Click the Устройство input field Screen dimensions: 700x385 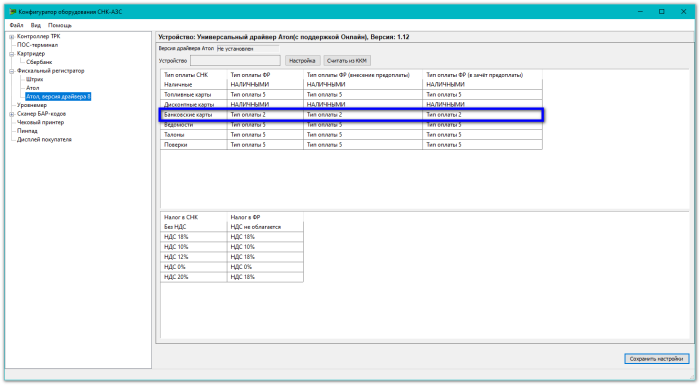[x=235, y=61]
